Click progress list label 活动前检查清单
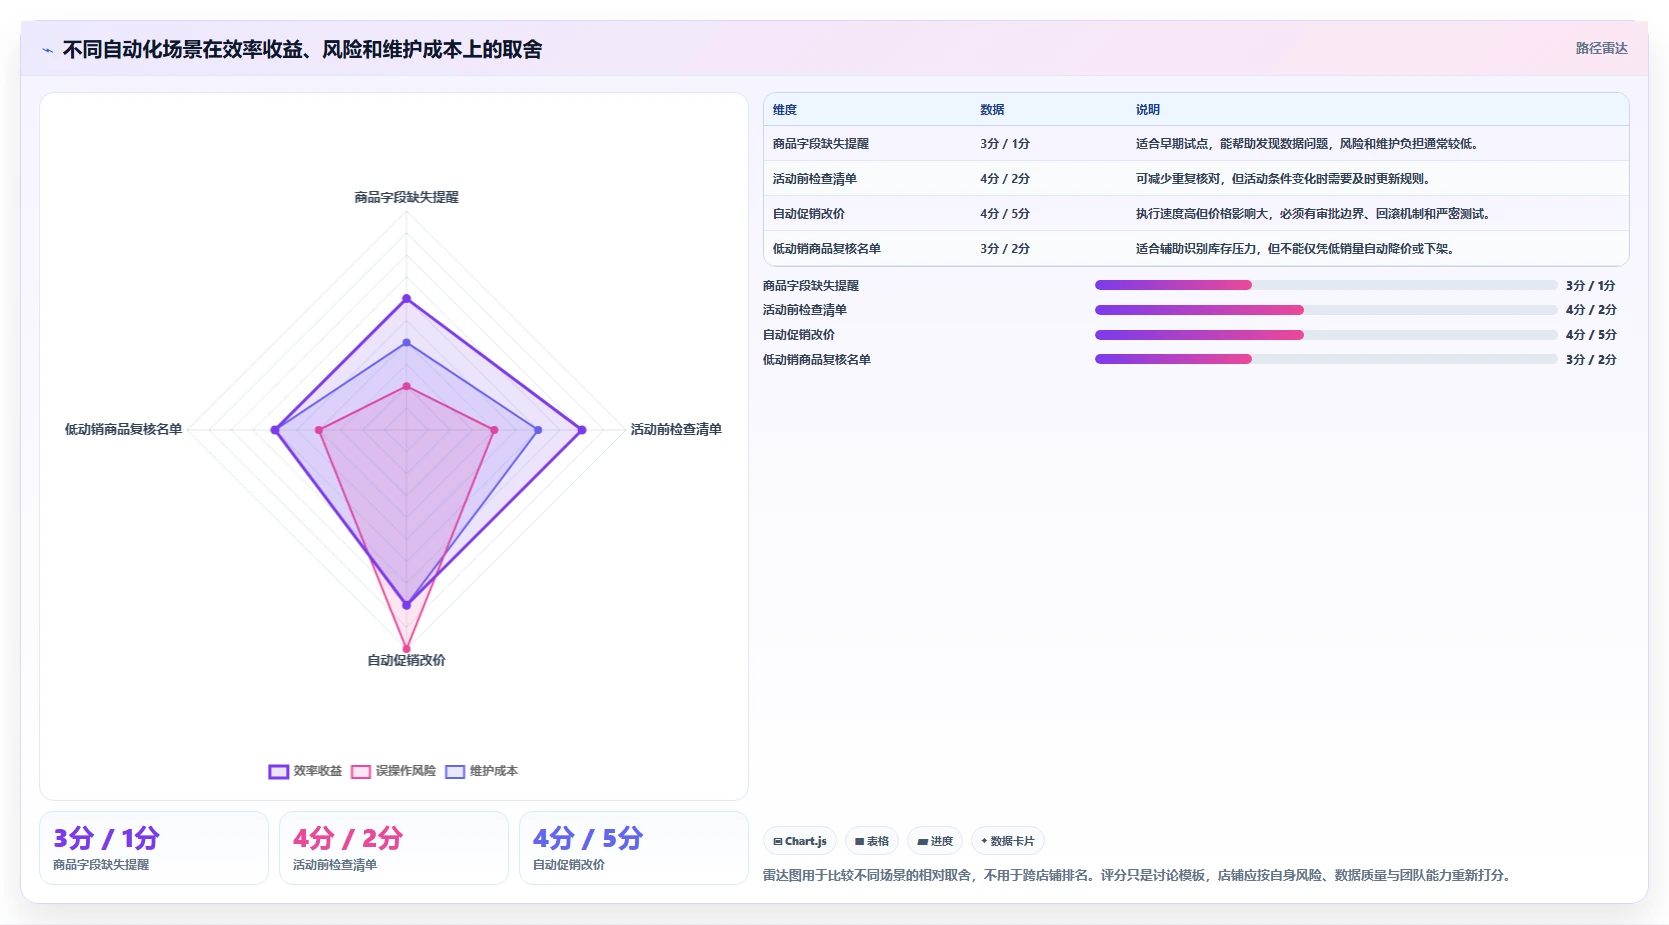The image size is (1669, 925). 805,310
